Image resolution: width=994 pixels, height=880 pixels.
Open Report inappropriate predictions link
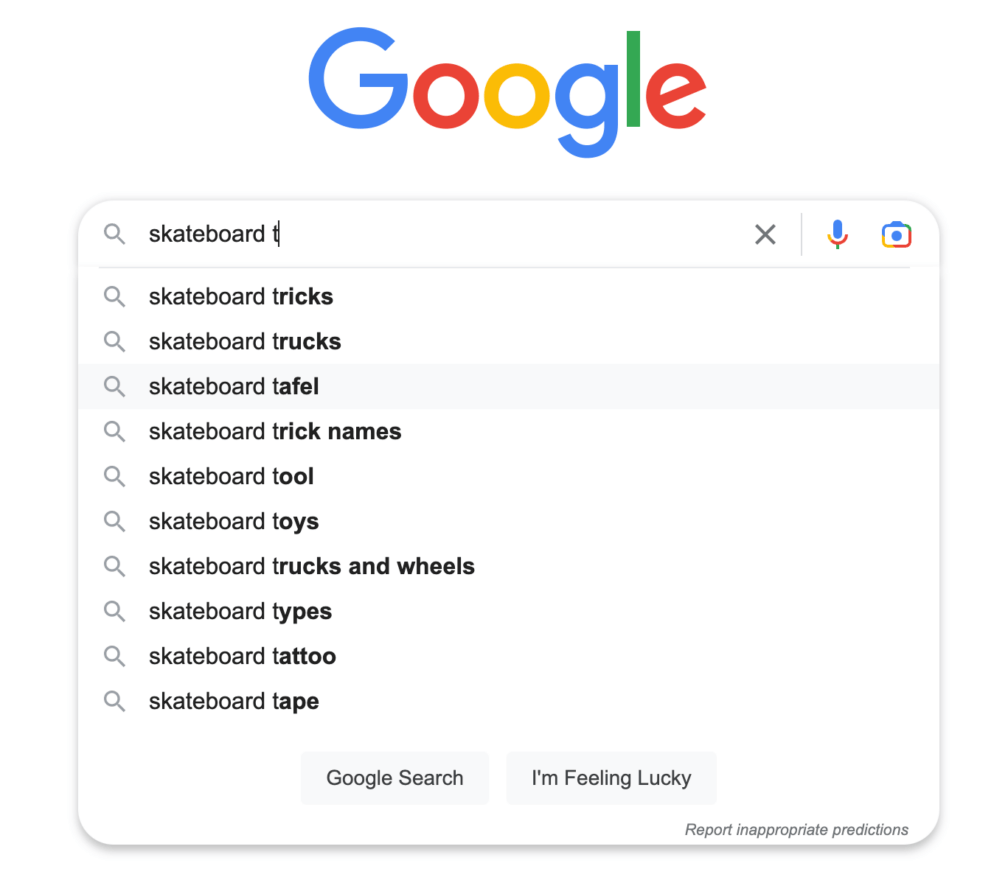coord(796,829)
